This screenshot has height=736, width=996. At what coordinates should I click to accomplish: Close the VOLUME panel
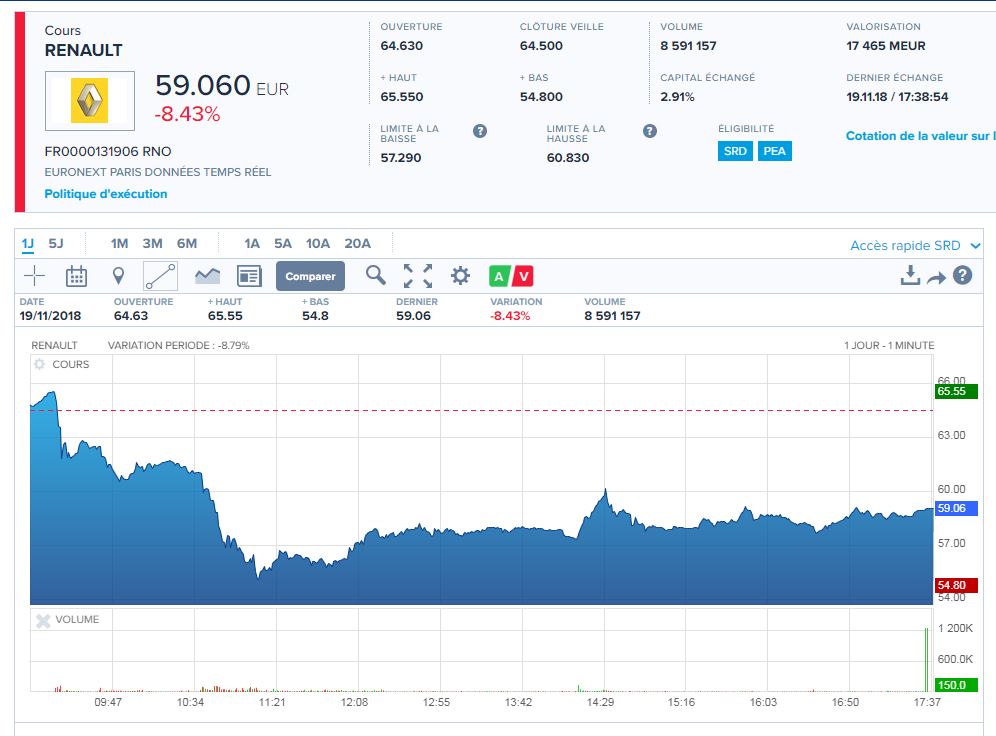[43, 620]
